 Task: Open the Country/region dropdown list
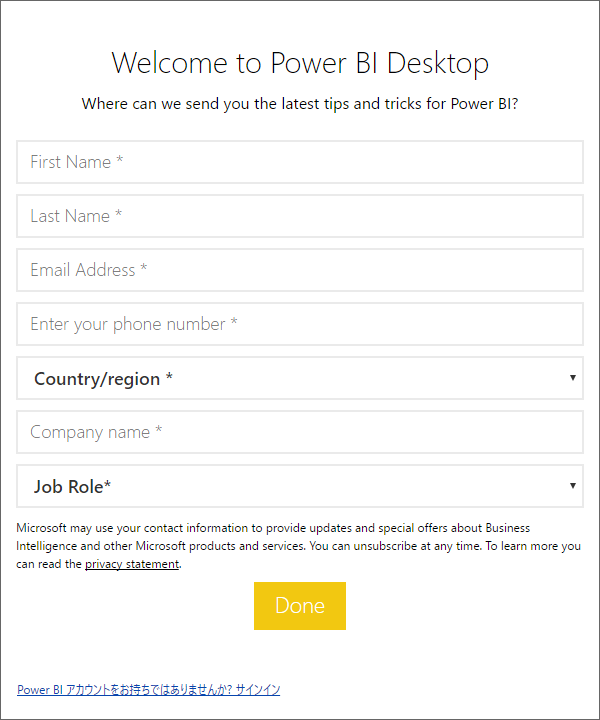coord(300,378)
